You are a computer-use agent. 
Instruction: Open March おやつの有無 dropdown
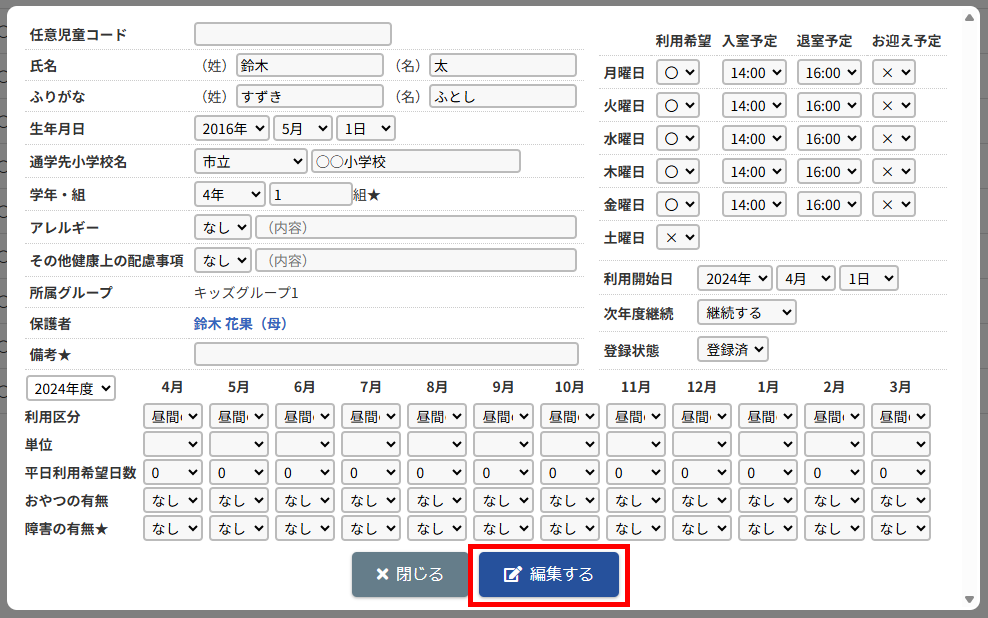click(x=900, y=500)
